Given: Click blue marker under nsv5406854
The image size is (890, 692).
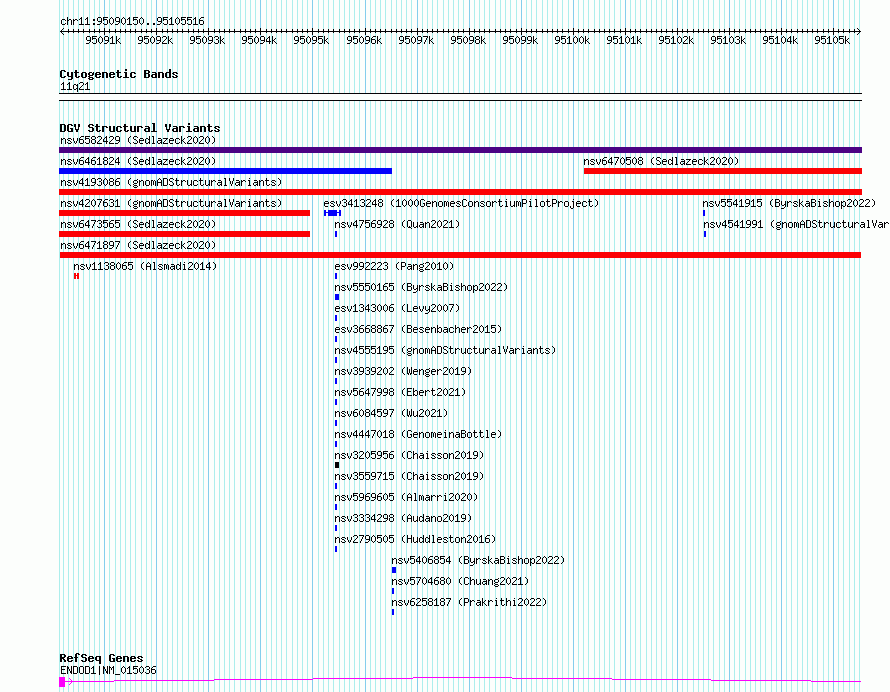Looking at the screenshot, I should [x=394, y=570].
